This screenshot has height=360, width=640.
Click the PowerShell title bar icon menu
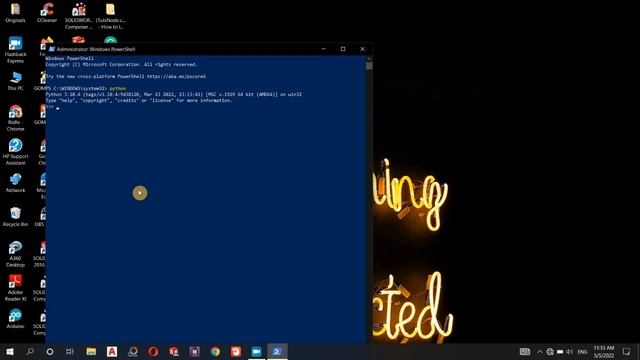(52, 49)
